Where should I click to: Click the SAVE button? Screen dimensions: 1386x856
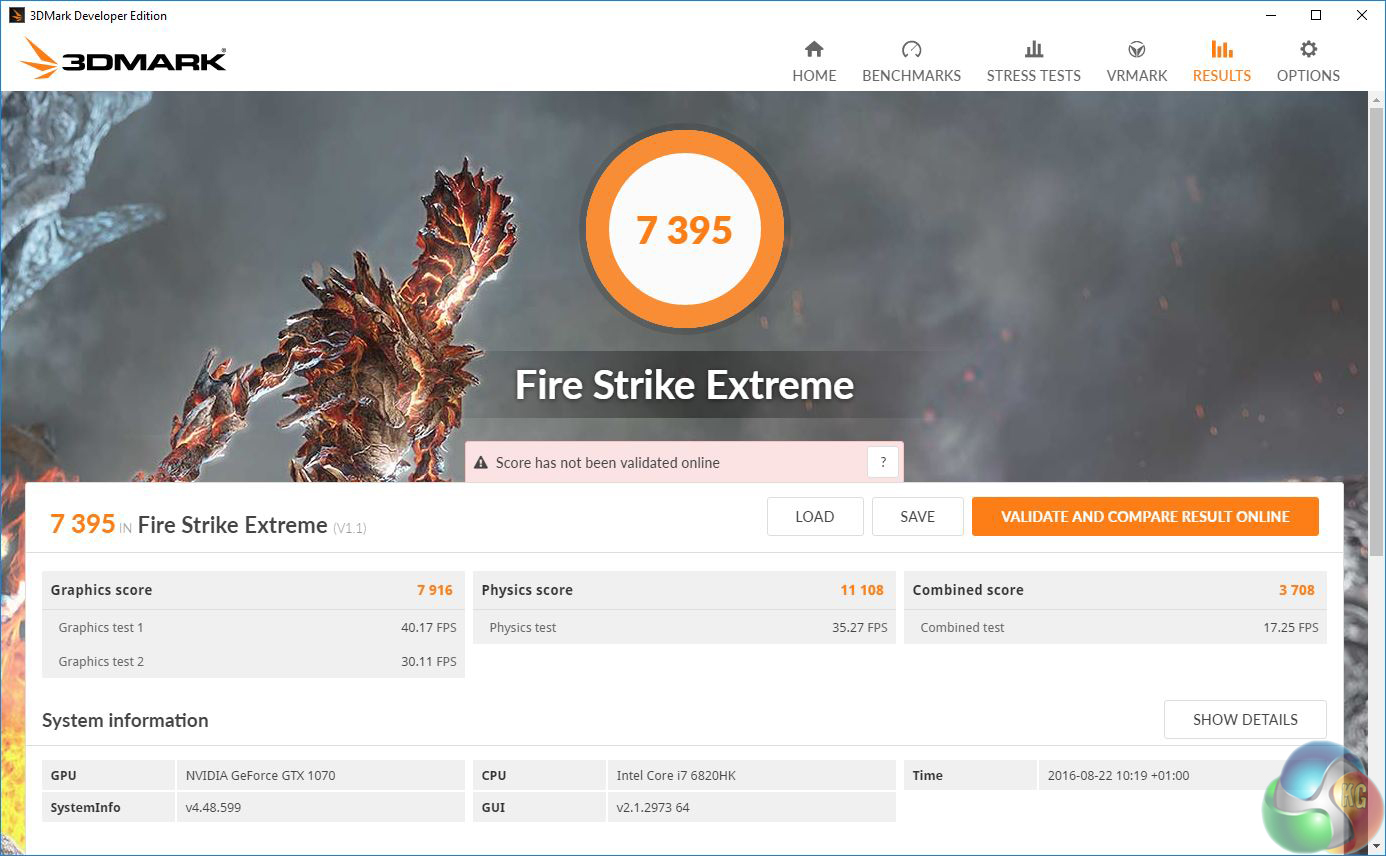[917, 517]
